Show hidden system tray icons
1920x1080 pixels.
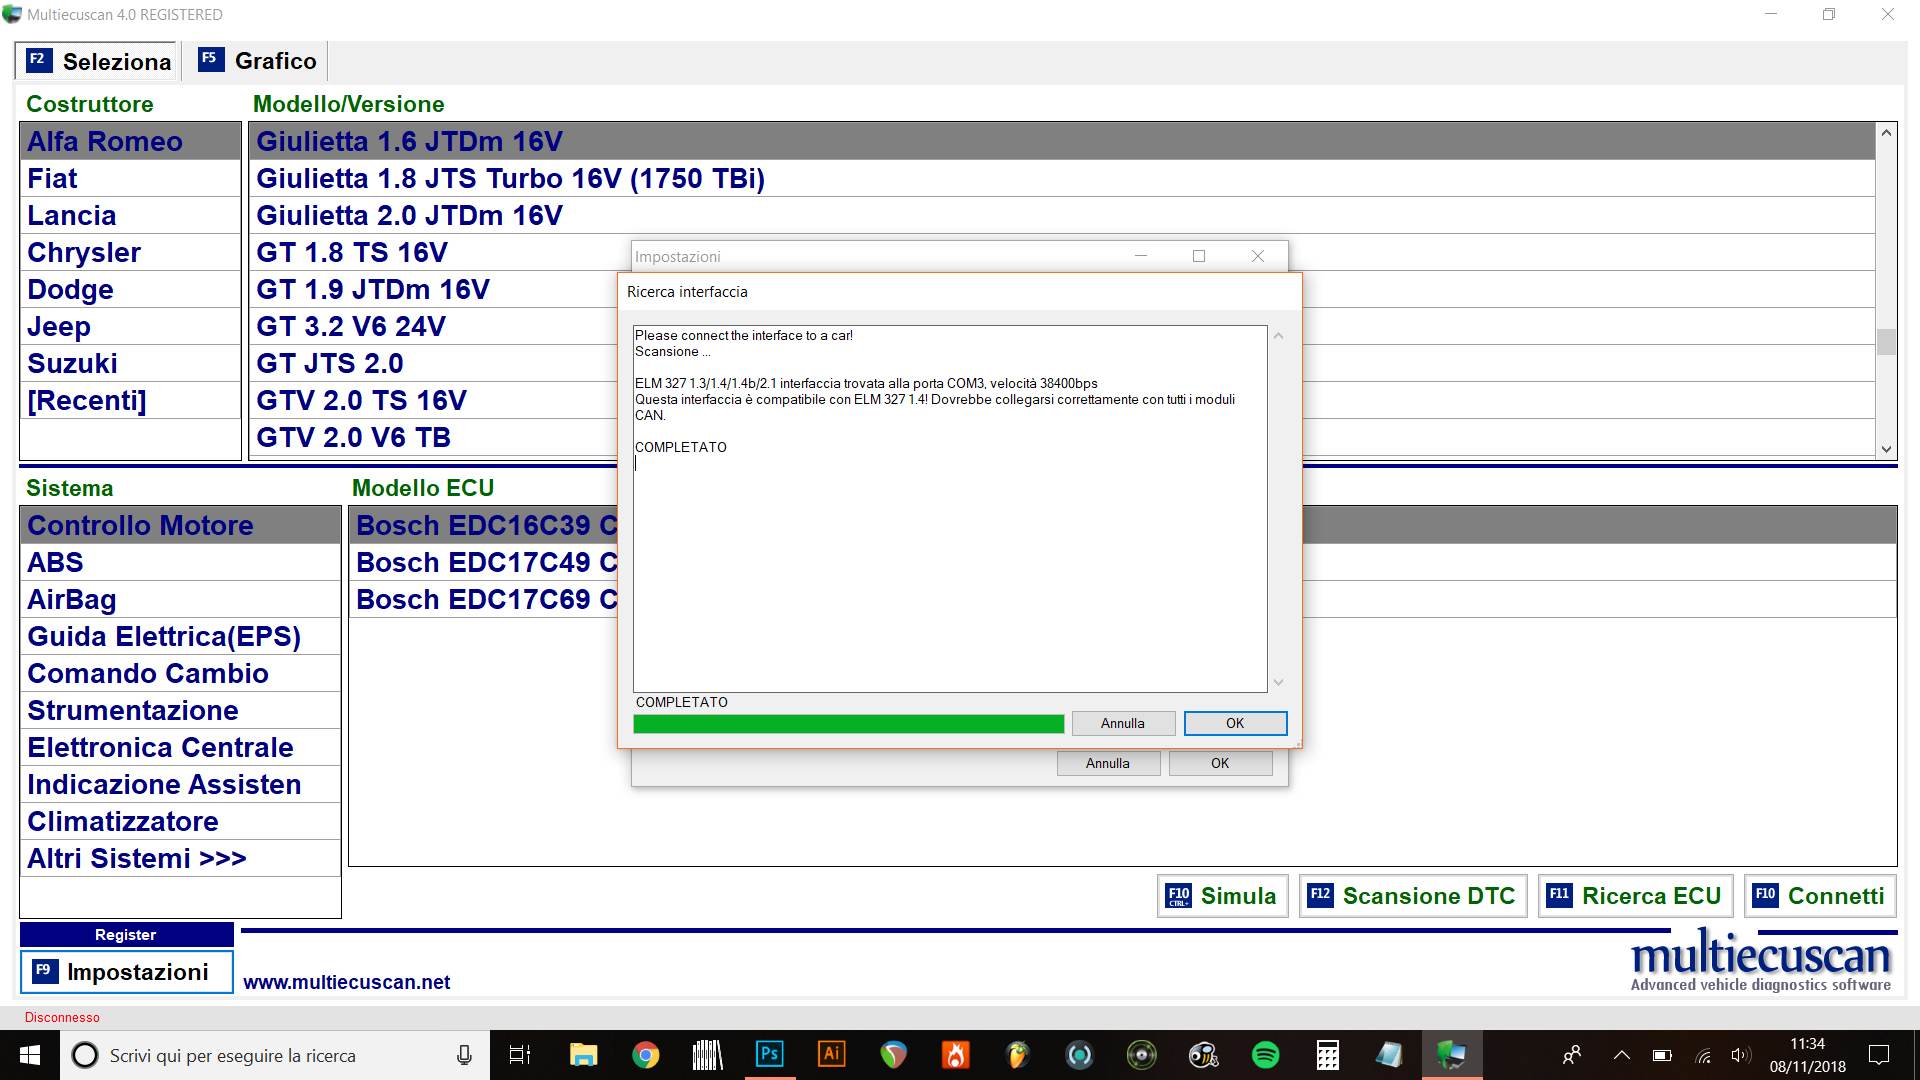click(1622, 1055)
